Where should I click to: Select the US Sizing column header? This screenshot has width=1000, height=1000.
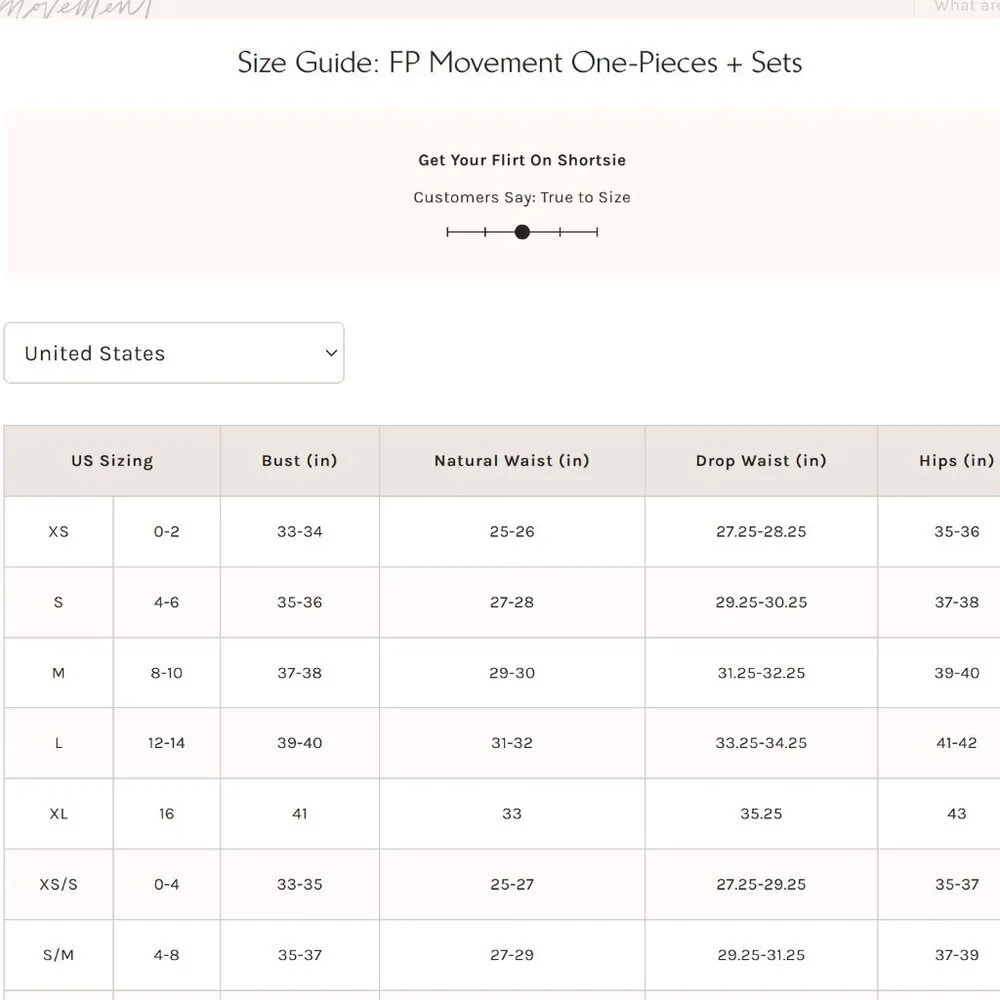(x=112, y=461)
